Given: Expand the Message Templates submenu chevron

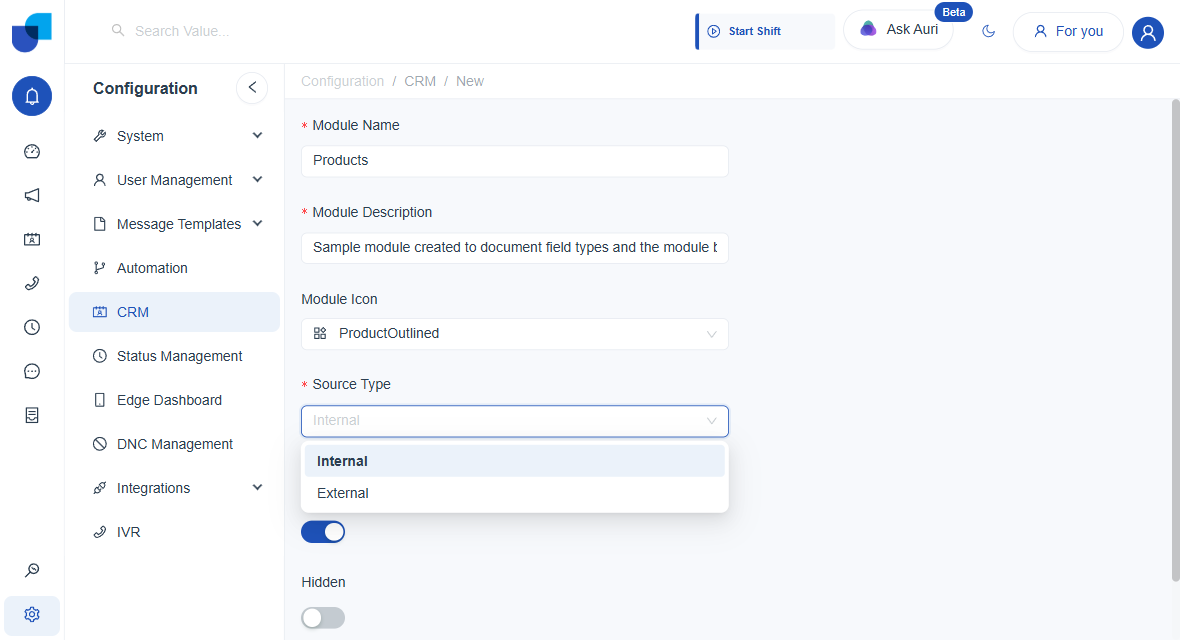Looking at the screenshot, I should point(257,224).
